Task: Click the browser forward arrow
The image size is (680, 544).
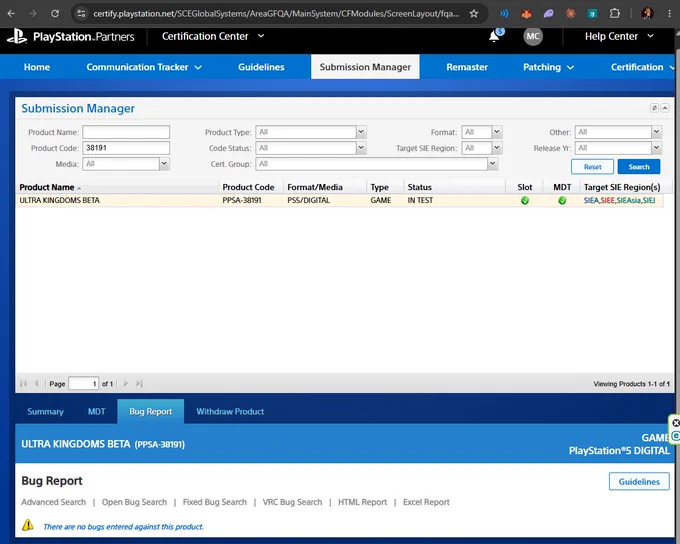Action: [33, 13]
